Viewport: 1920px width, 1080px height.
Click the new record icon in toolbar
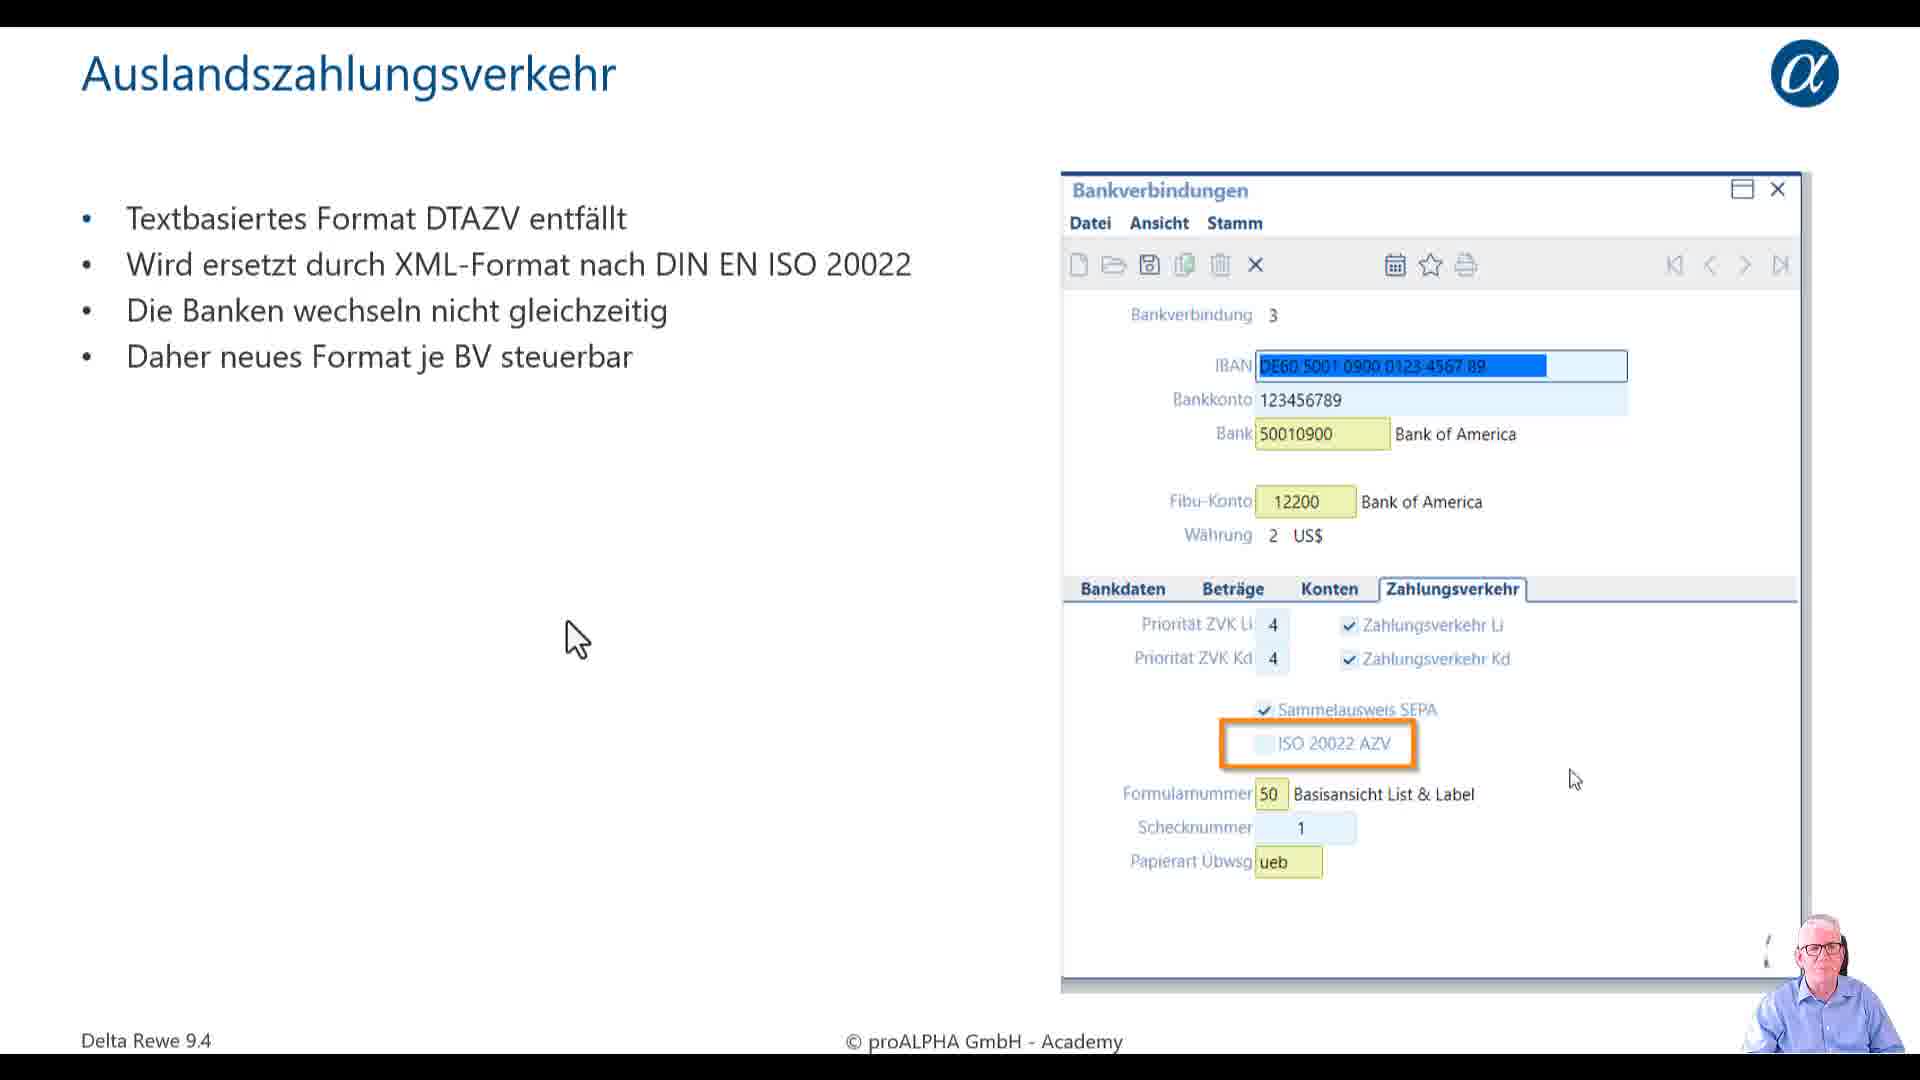pyautogui.click(x=1077, y=264)
